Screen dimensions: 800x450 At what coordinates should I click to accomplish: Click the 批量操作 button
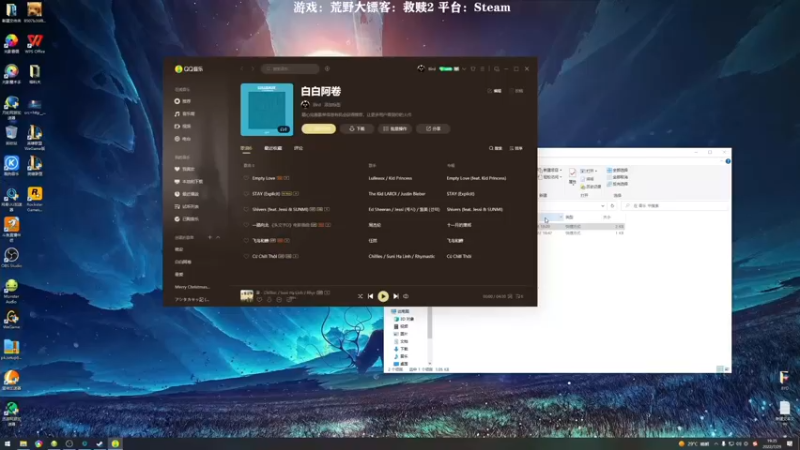click(x=395, y=129)
